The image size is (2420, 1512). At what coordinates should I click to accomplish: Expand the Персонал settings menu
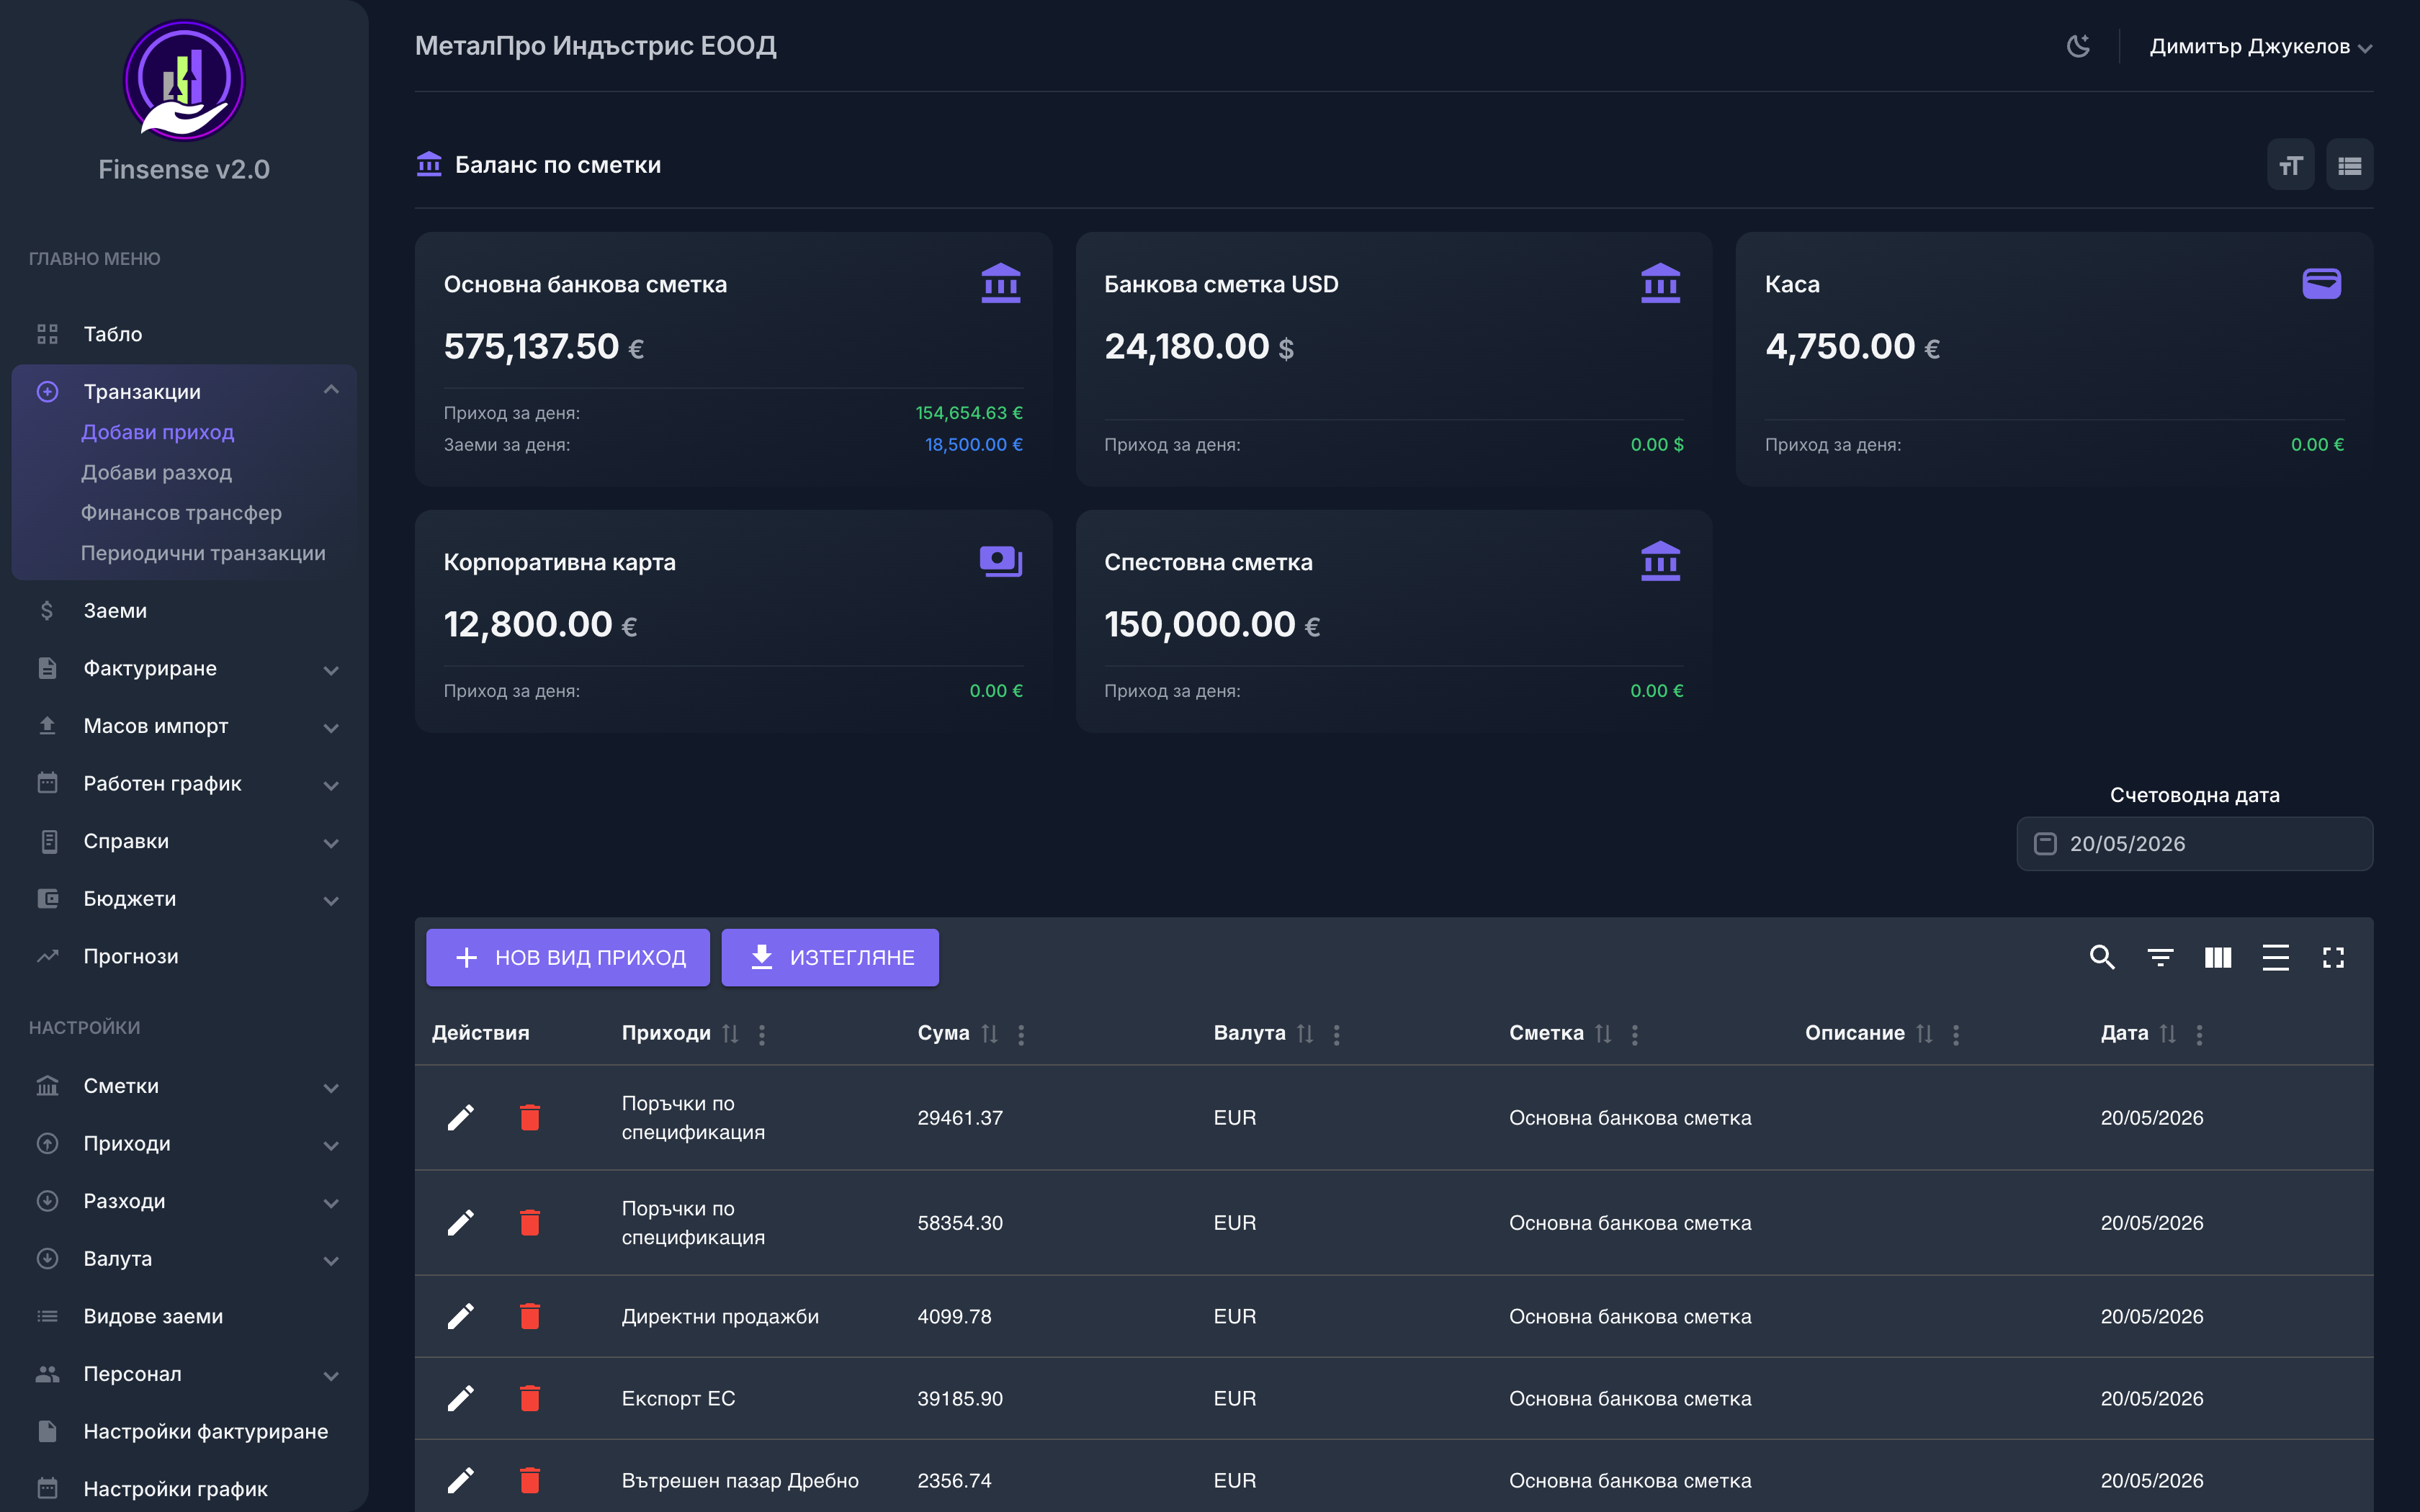click(184, 1374)
